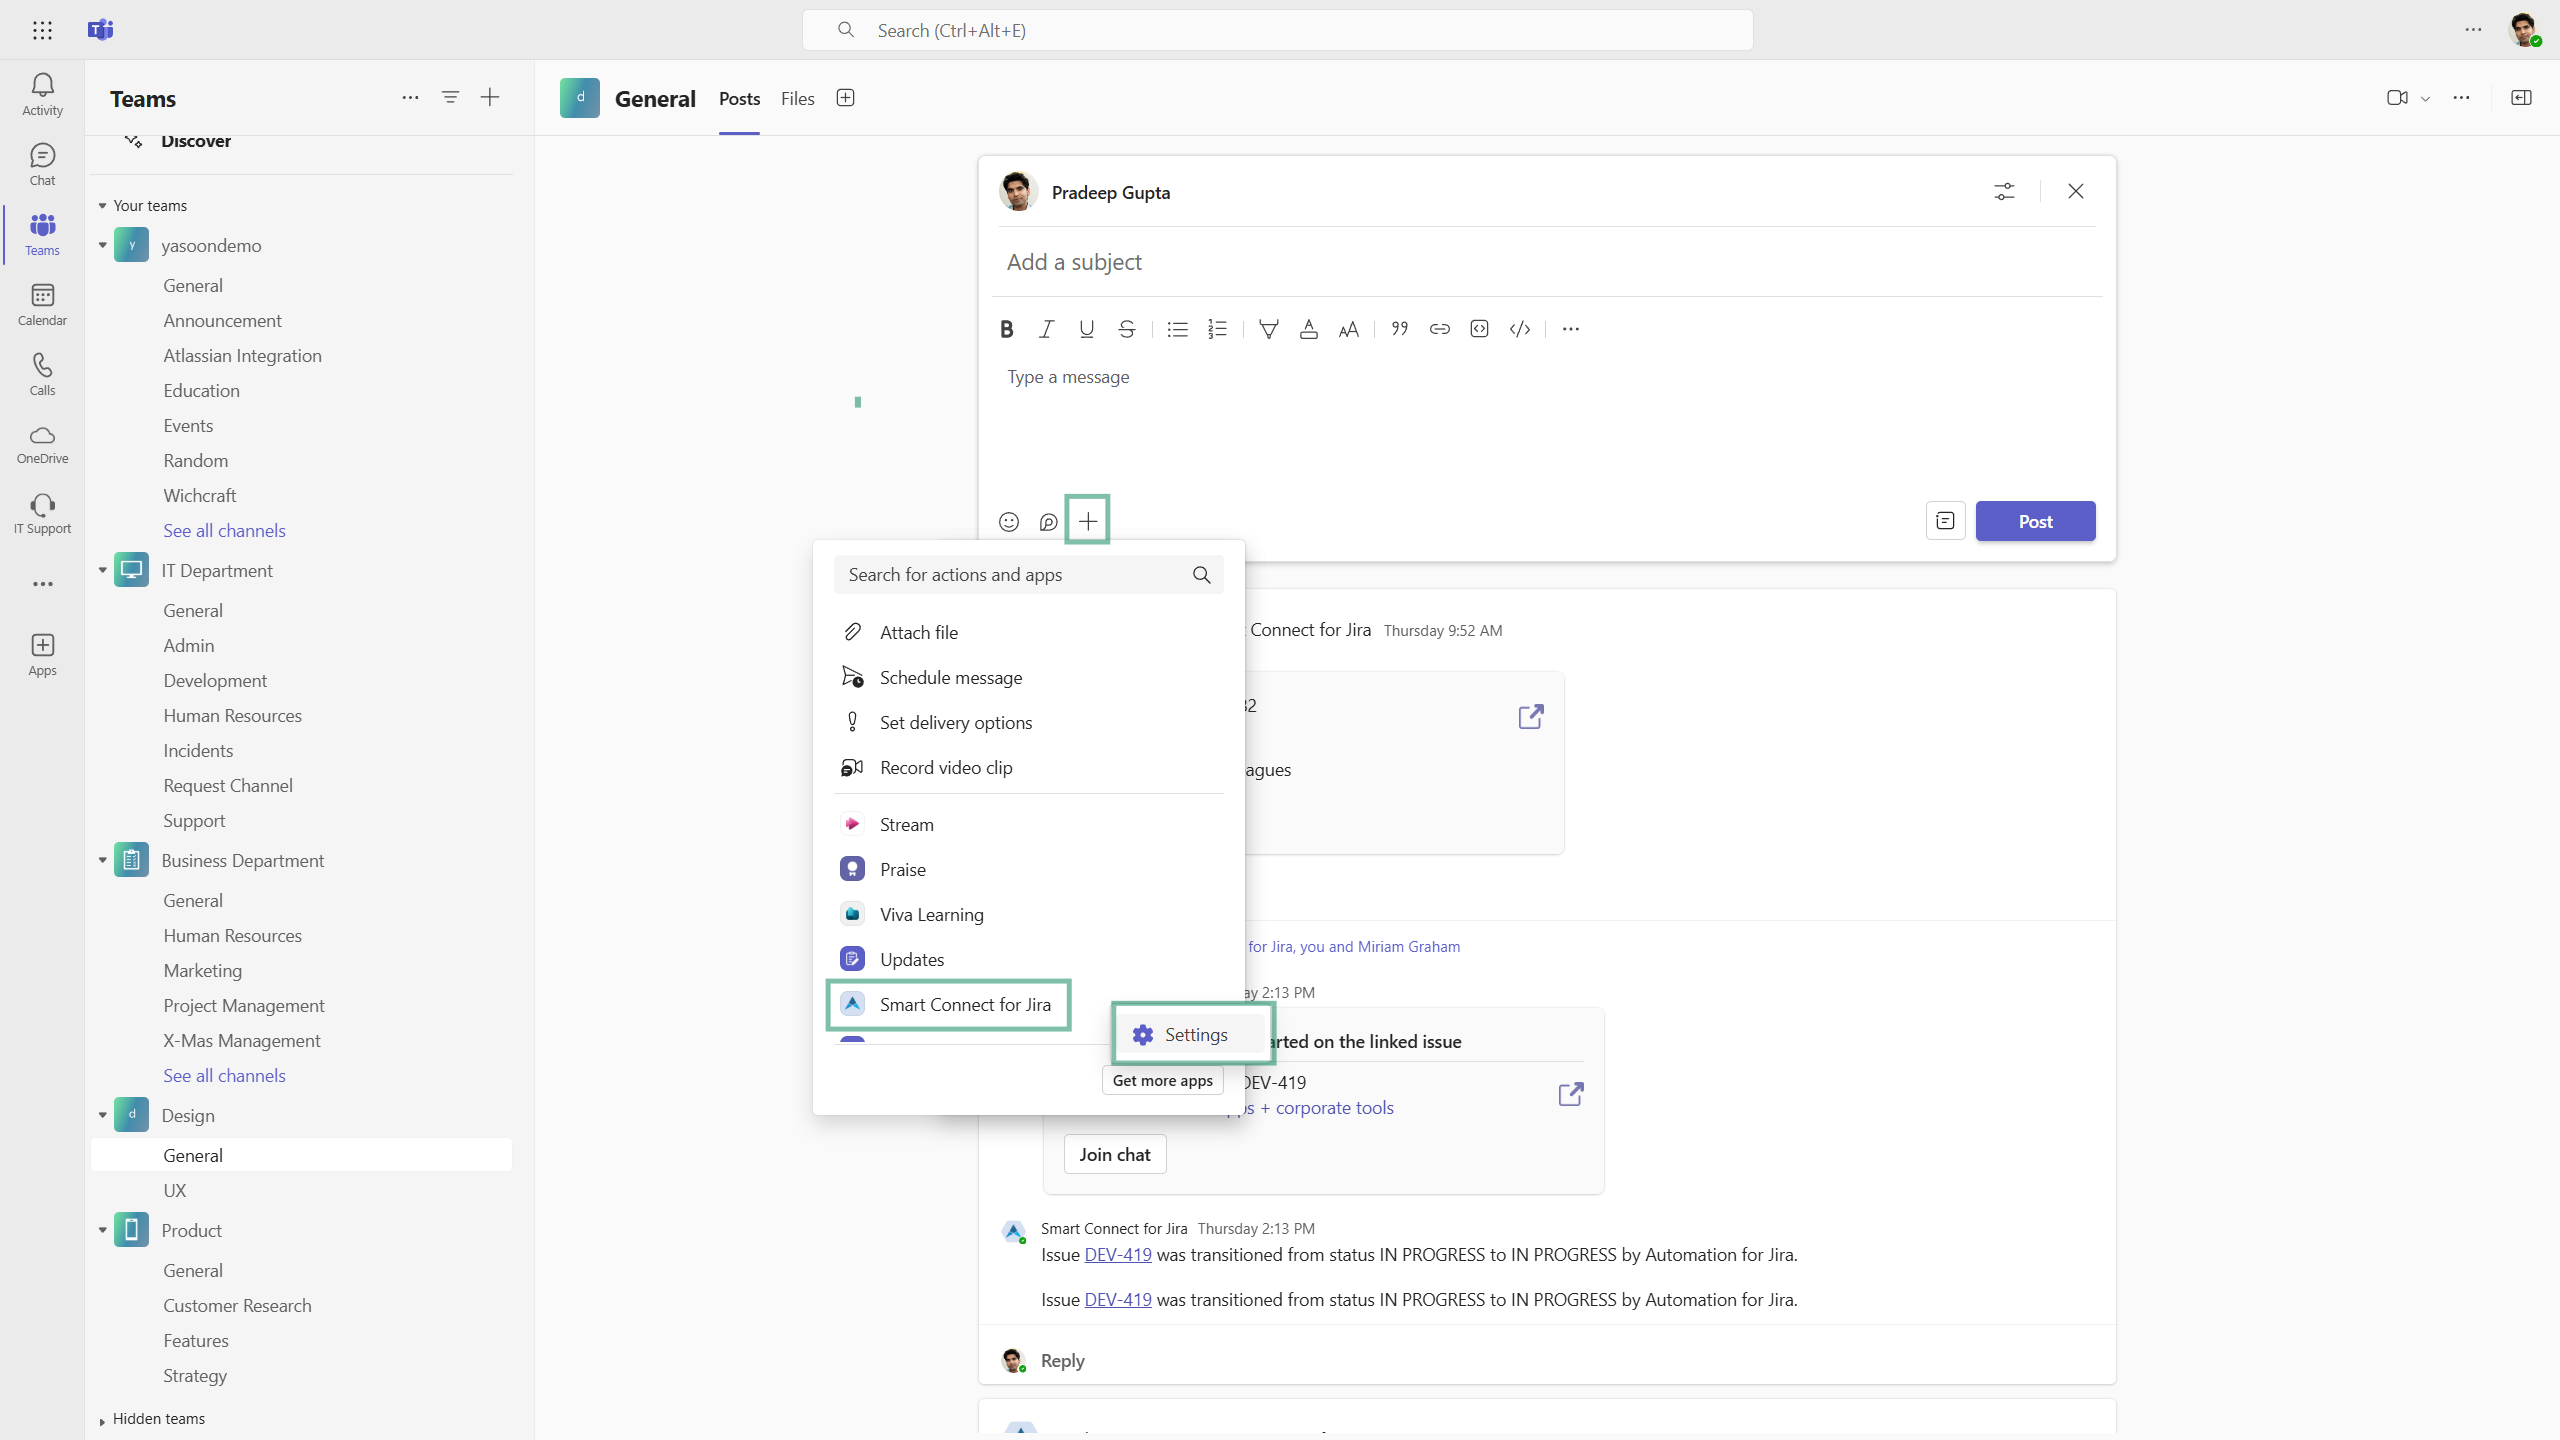Insert a quote block
Image resolution: width=2560 pixels, height=1440 pixels.
coord(1399,329)
